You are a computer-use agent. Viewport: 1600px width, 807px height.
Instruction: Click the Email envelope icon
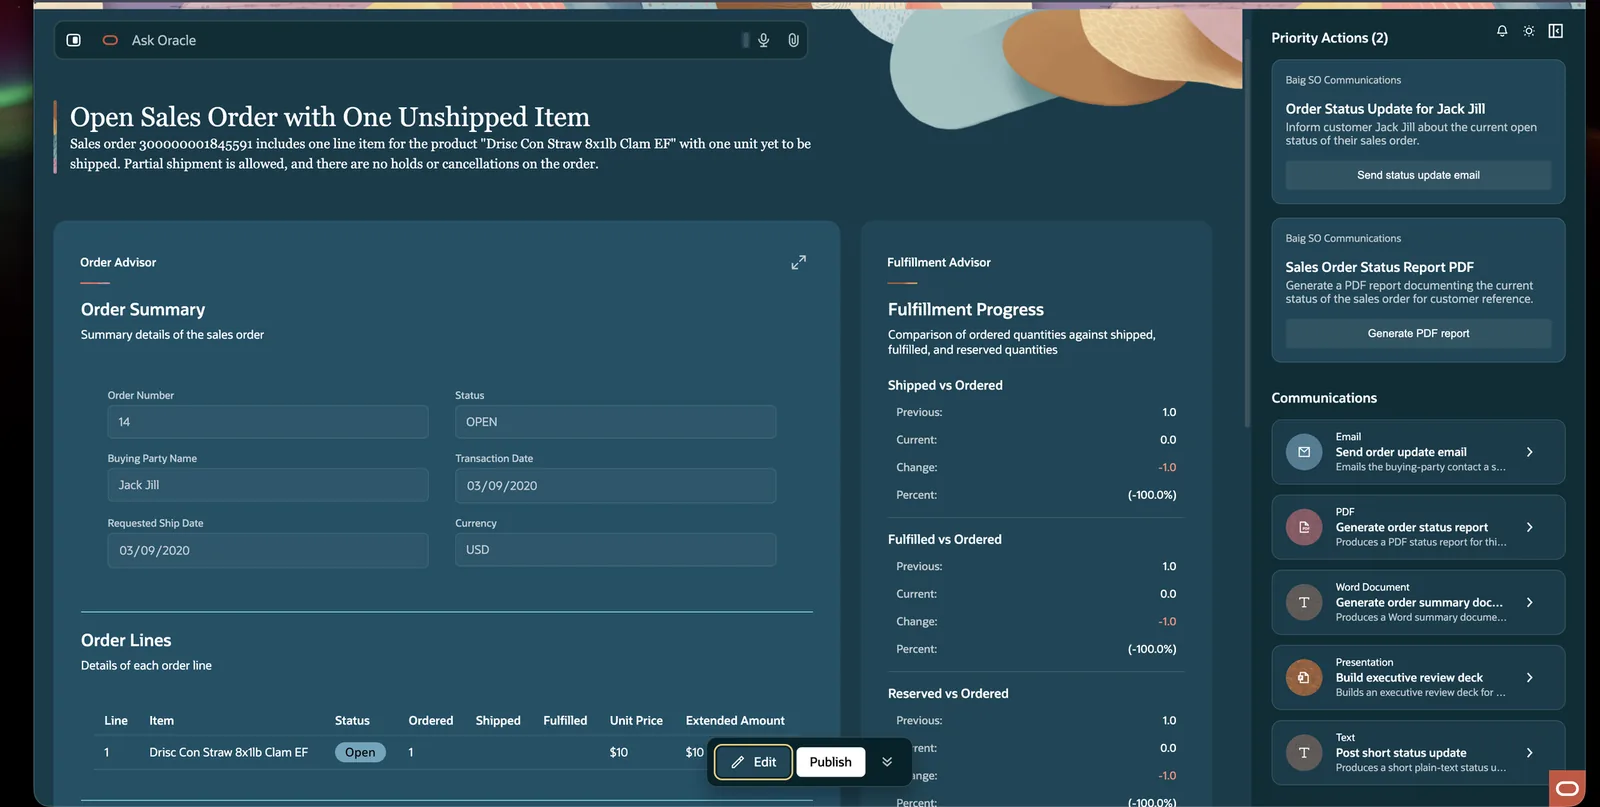(x=1304, y=452)
